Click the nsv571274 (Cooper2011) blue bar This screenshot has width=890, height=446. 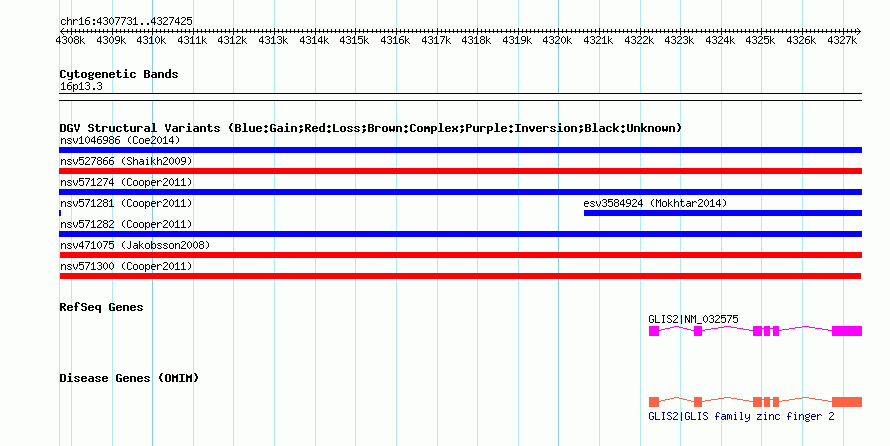click(460, 192)
